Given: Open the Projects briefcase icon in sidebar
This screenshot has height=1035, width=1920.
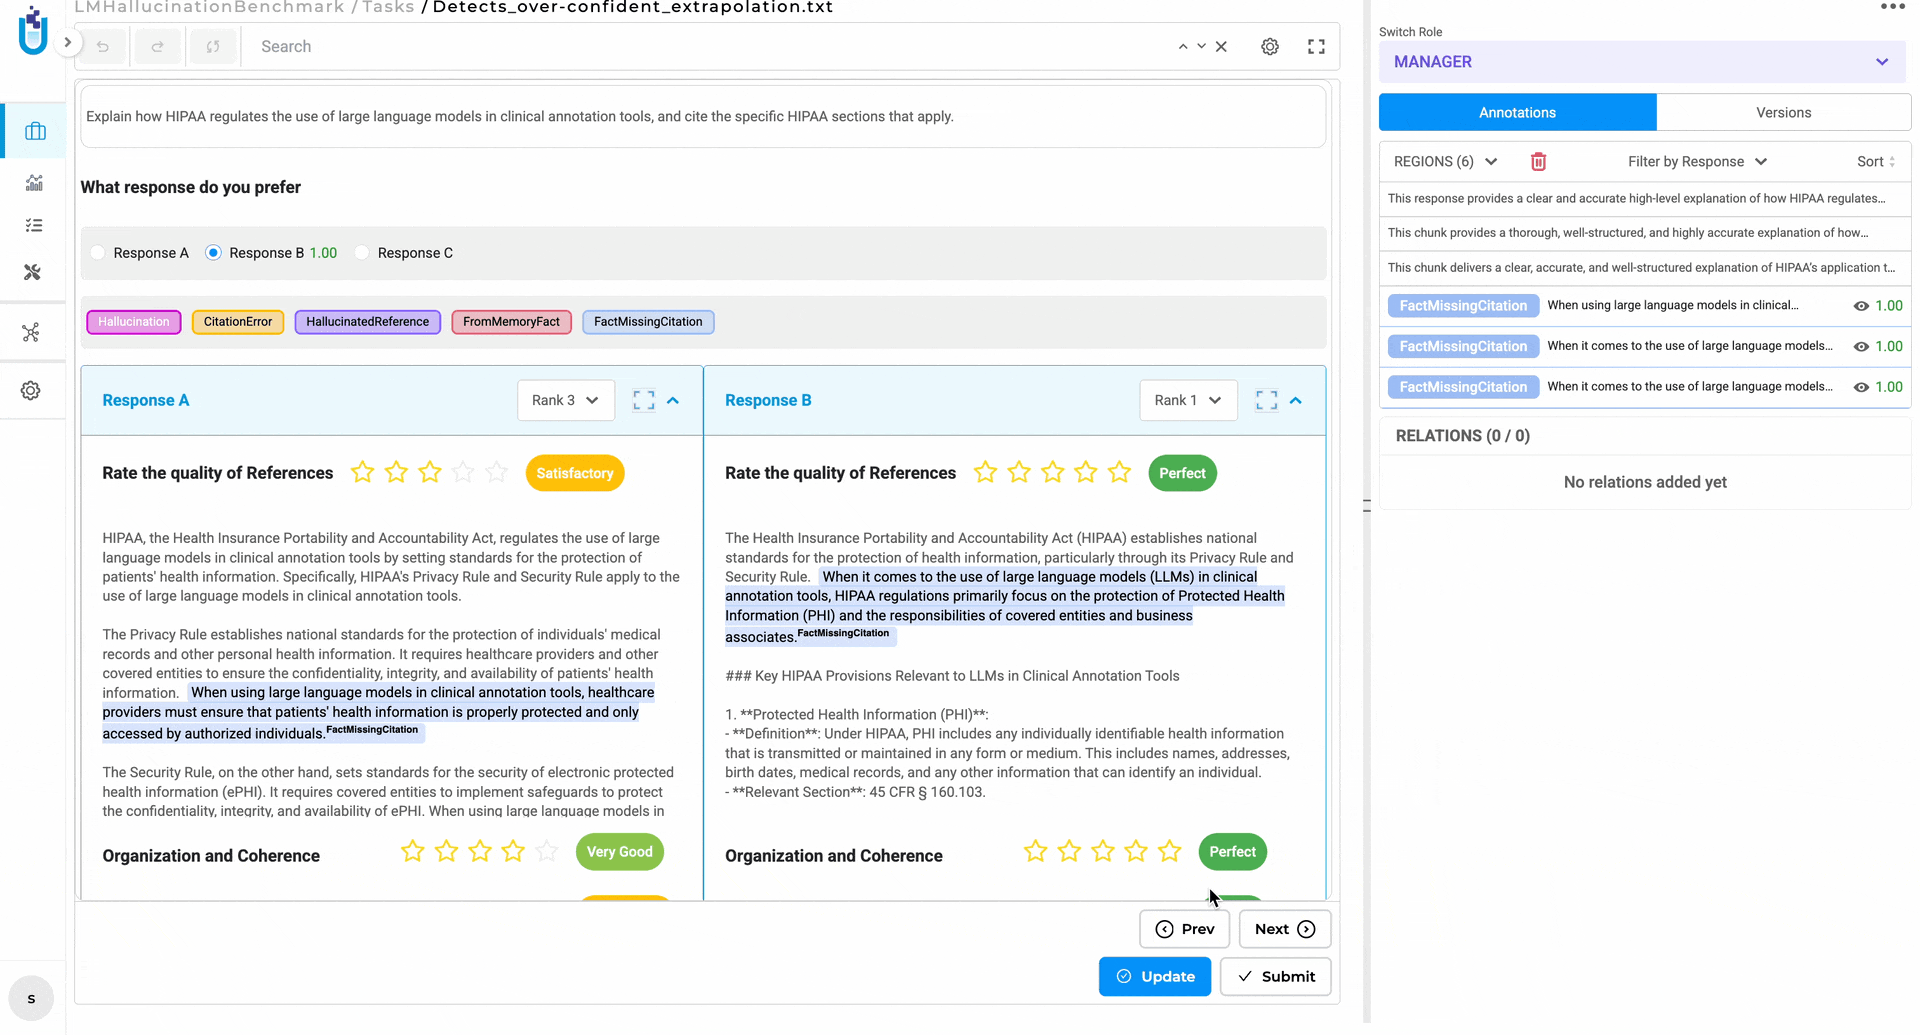Looking at the screenshot, I should click(33, 130).
